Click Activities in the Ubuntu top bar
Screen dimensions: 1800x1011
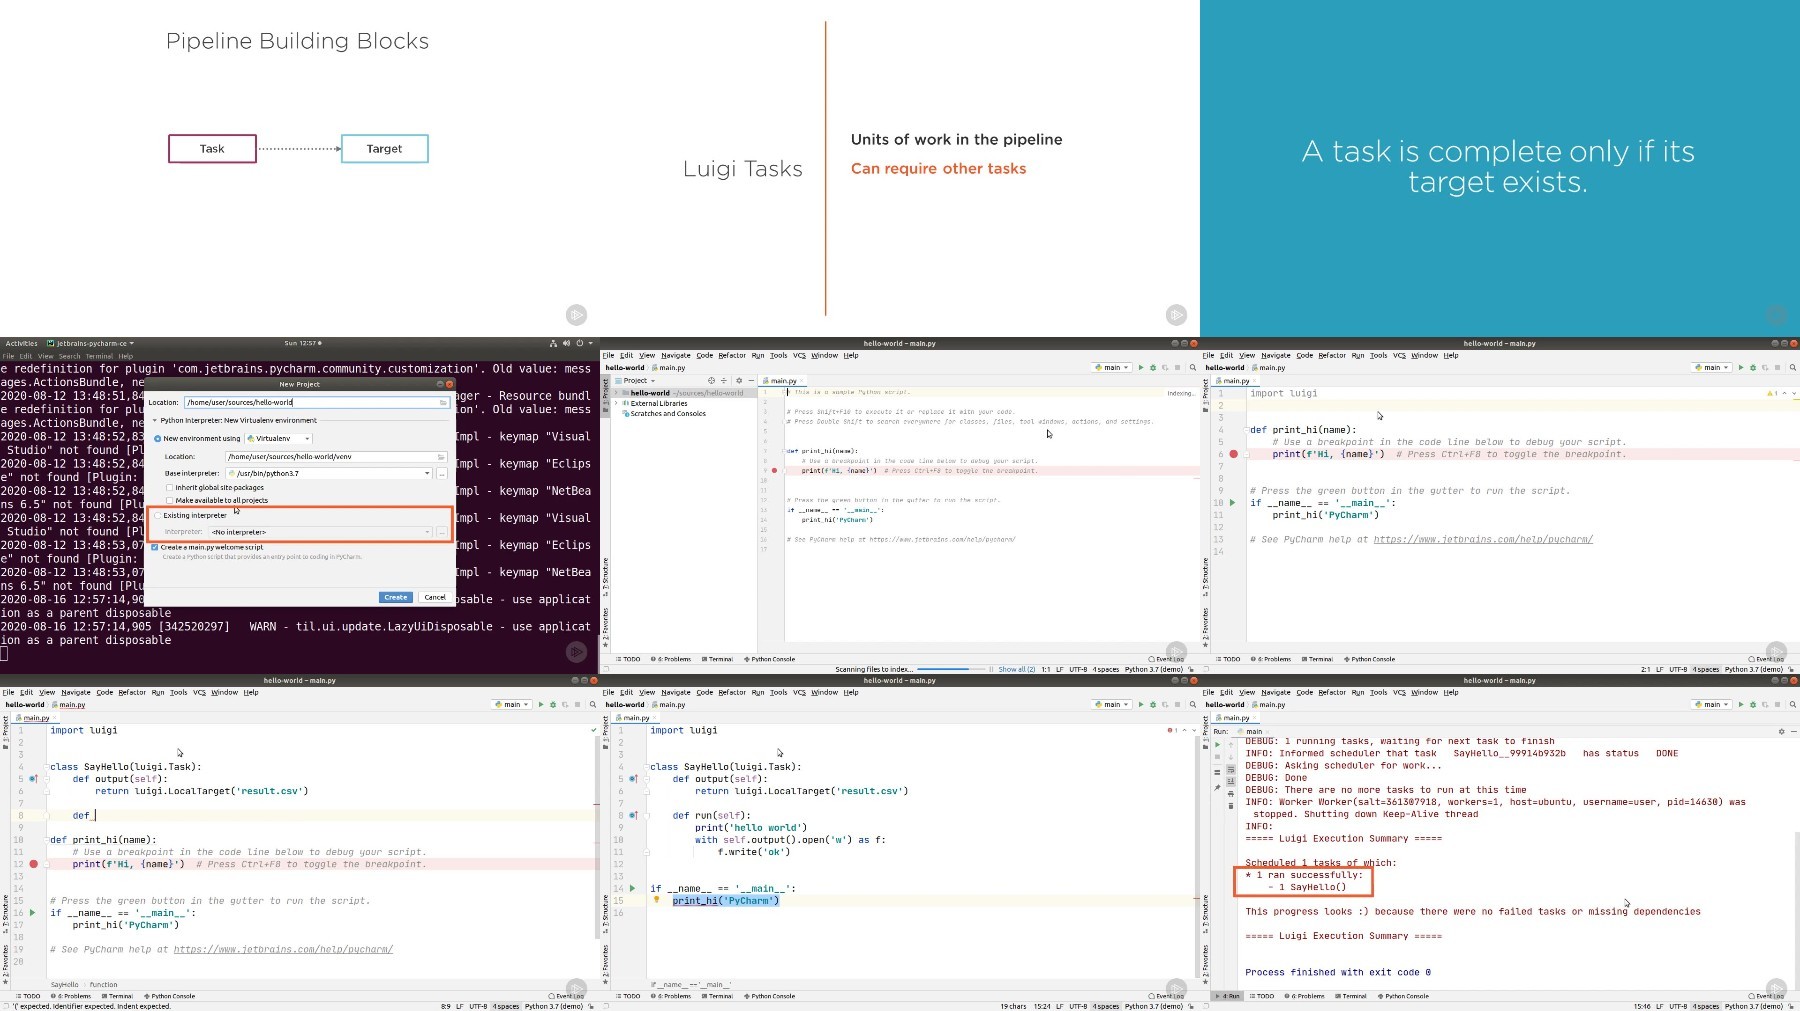(21, 343)
